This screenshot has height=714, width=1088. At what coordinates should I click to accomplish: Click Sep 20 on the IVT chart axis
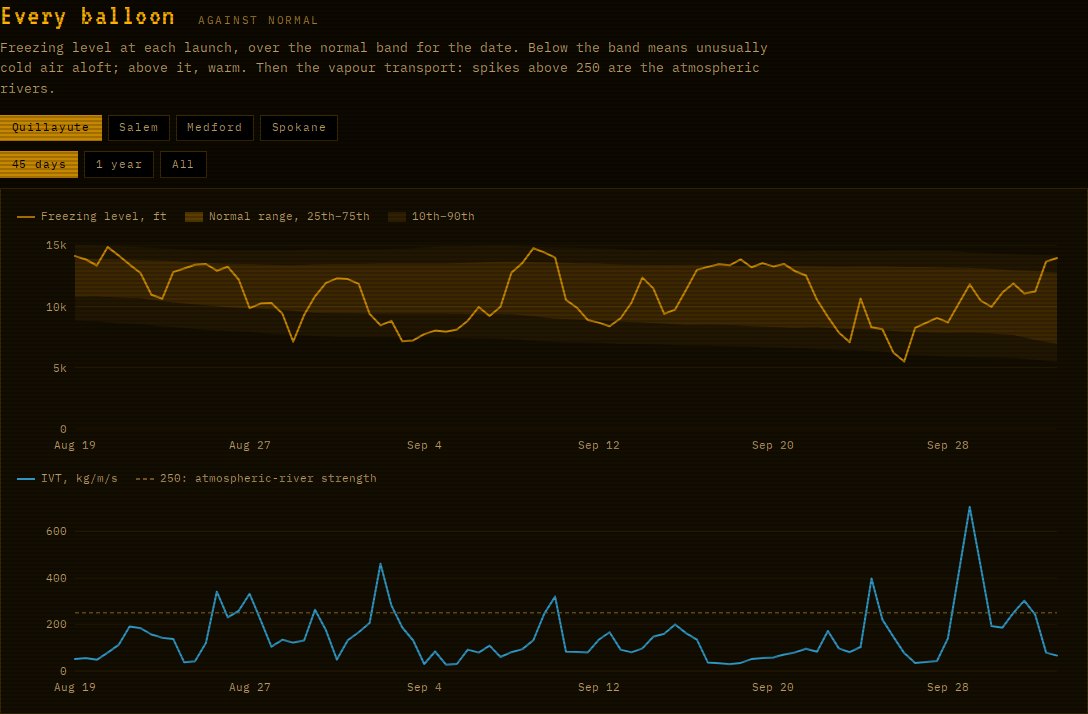(x=773, y=688)
